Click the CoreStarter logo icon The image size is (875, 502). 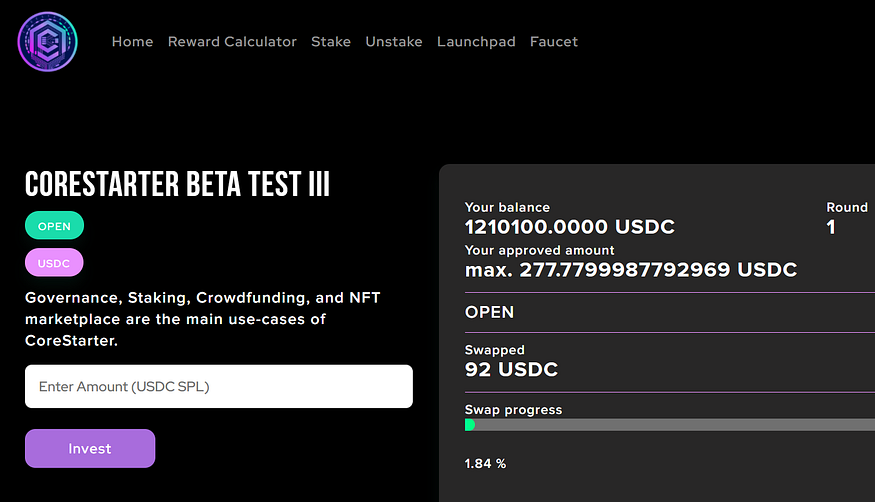[47, 42]
